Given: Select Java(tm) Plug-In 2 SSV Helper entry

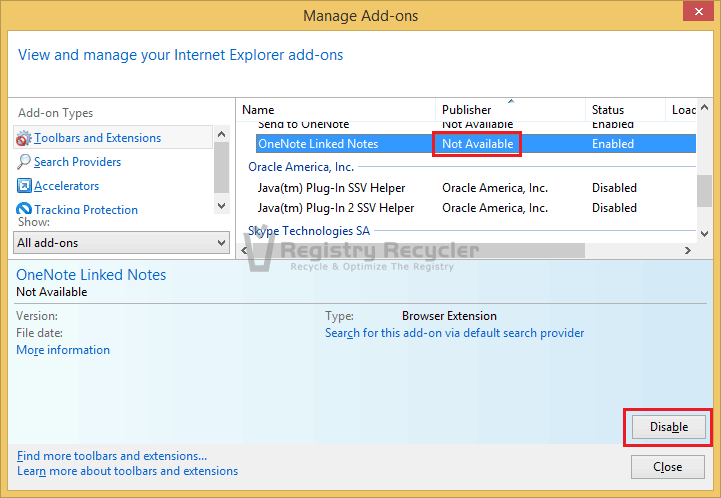Looking at the screenshot, I should tap(336, 208).
